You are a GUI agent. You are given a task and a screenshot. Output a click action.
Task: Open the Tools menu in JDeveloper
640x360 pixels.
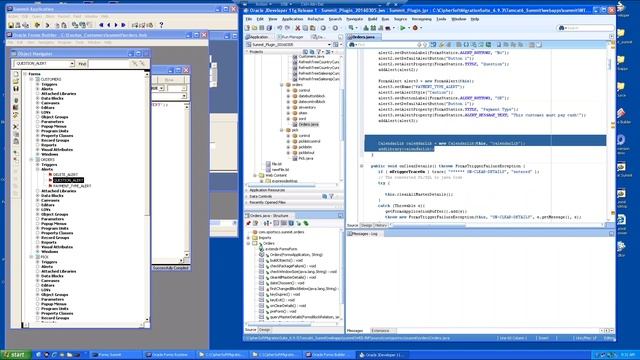pyautogui.click(x=441, y=19)
